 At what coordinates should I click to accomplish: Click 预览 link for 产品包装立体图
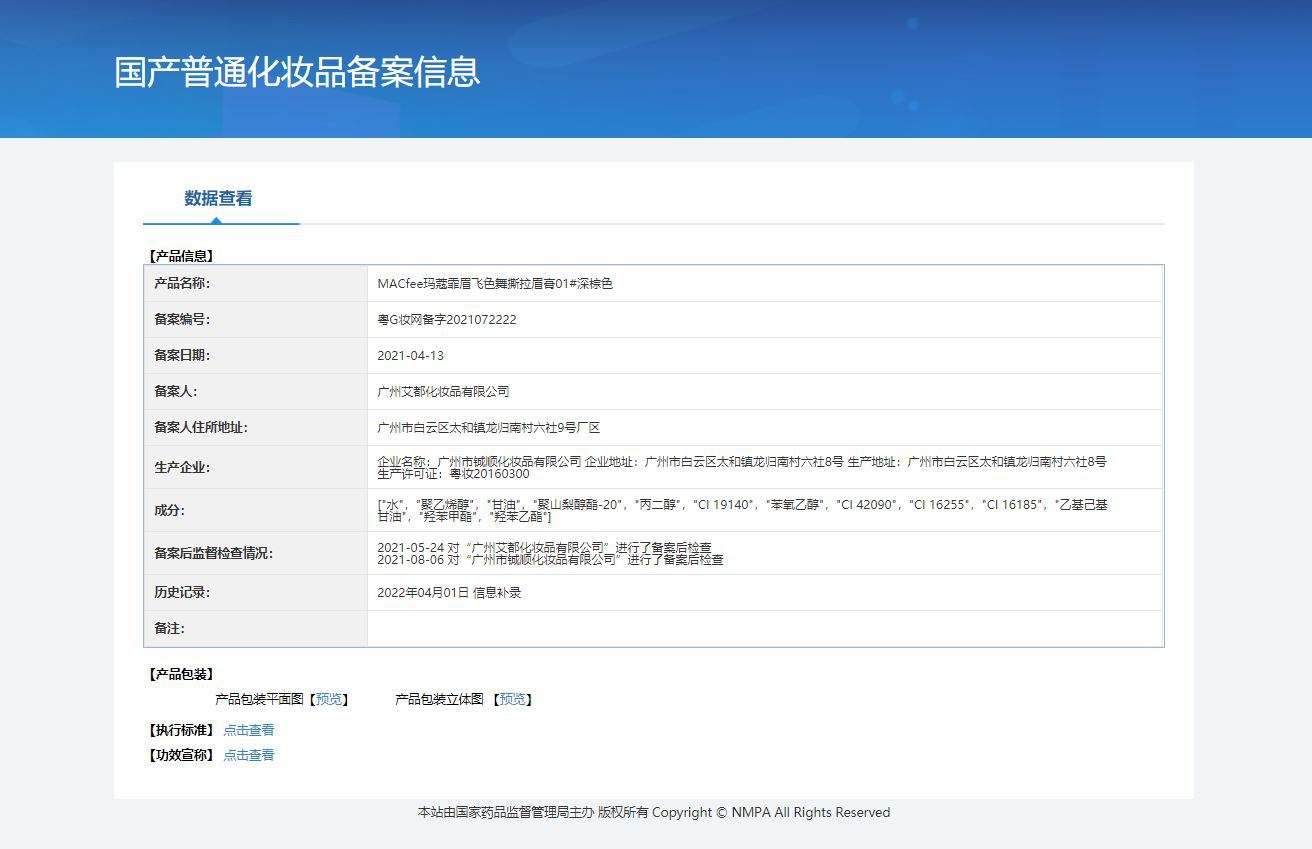512,699
